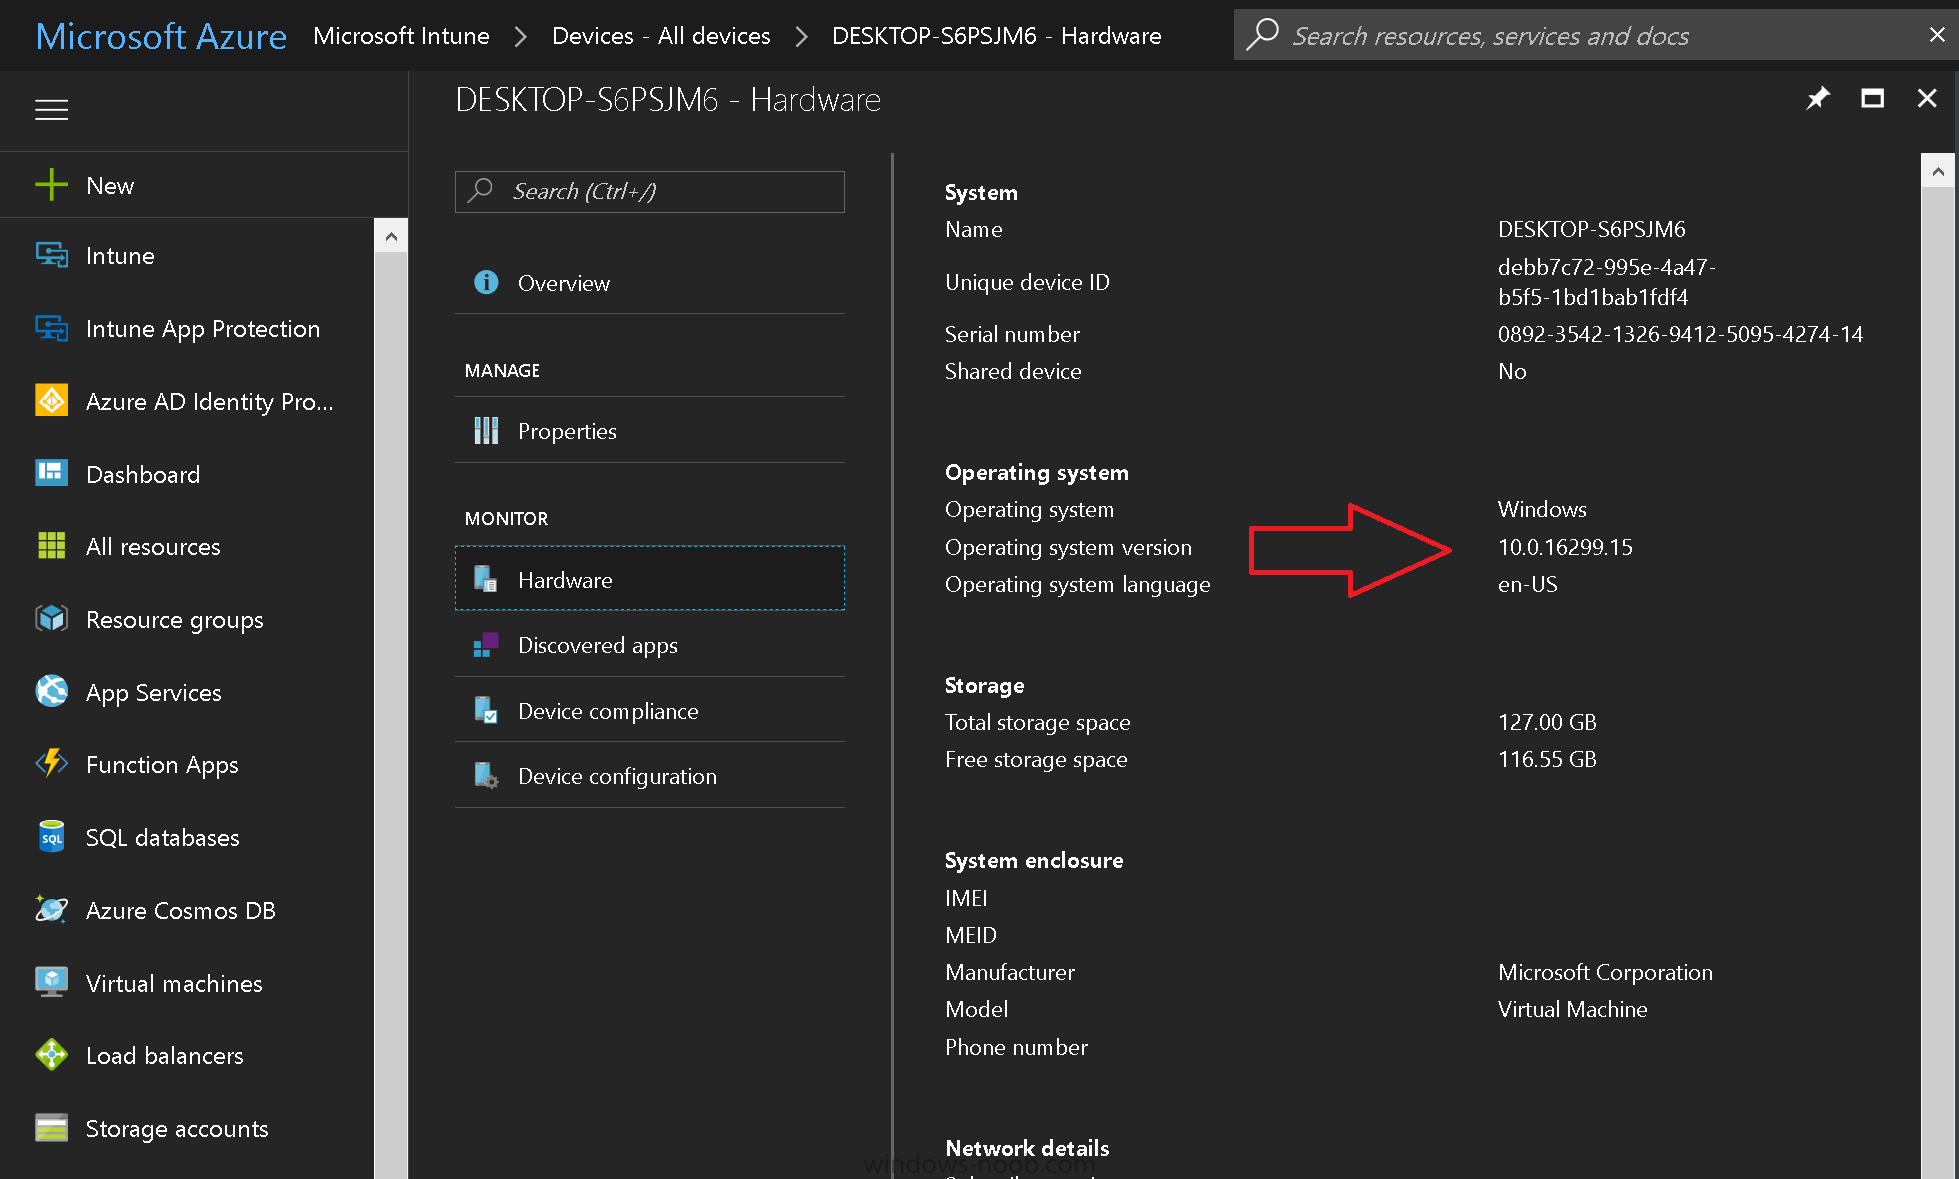
Task: Open Intune from the sidebar icon
Action: pos(52,255)
